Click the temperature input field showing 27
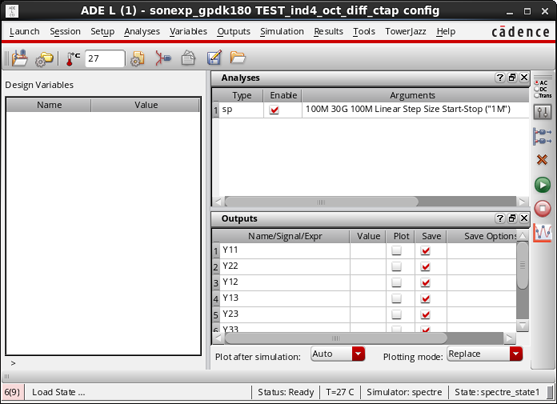This screenshot has height=404, width=557. [105, 58]
